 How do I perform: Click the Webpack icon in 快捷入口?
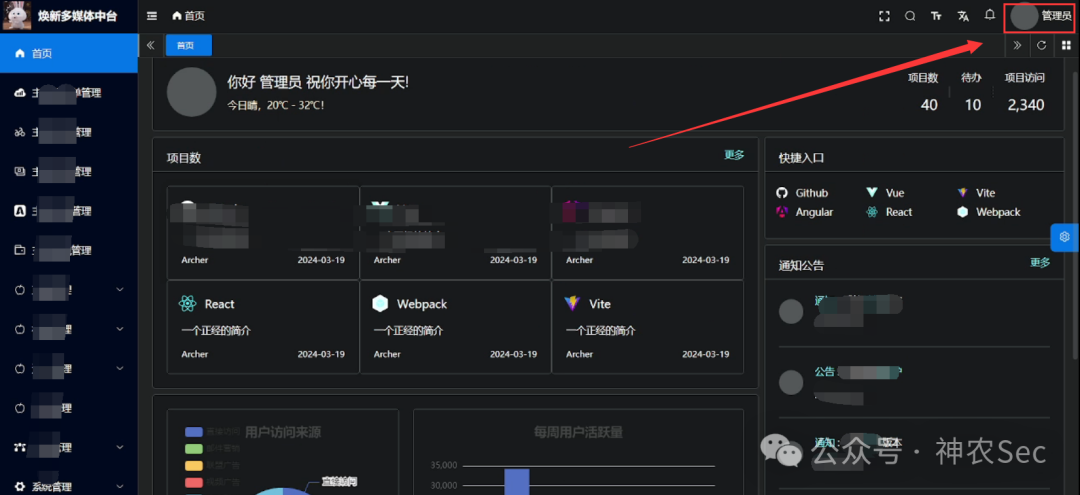click(x=962, y=212)
